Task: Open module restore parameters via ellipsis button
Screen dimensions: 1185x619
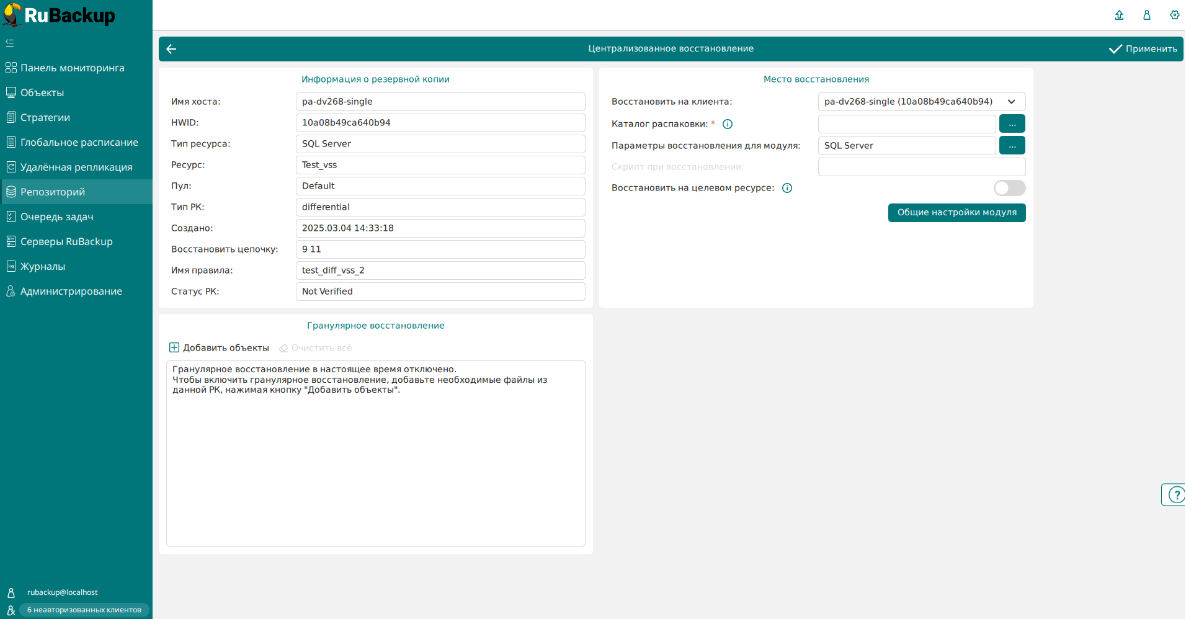Action: [x=1012, y=146]
